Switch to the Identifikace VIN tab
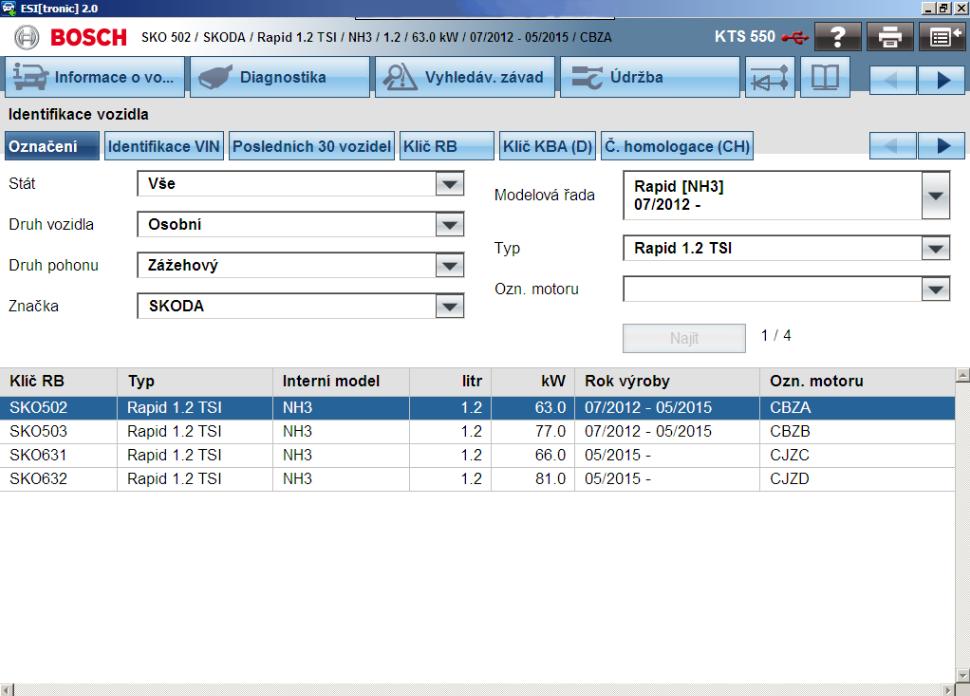The width and height of the screenshot is (970, 696). click(x=164, y=147)
